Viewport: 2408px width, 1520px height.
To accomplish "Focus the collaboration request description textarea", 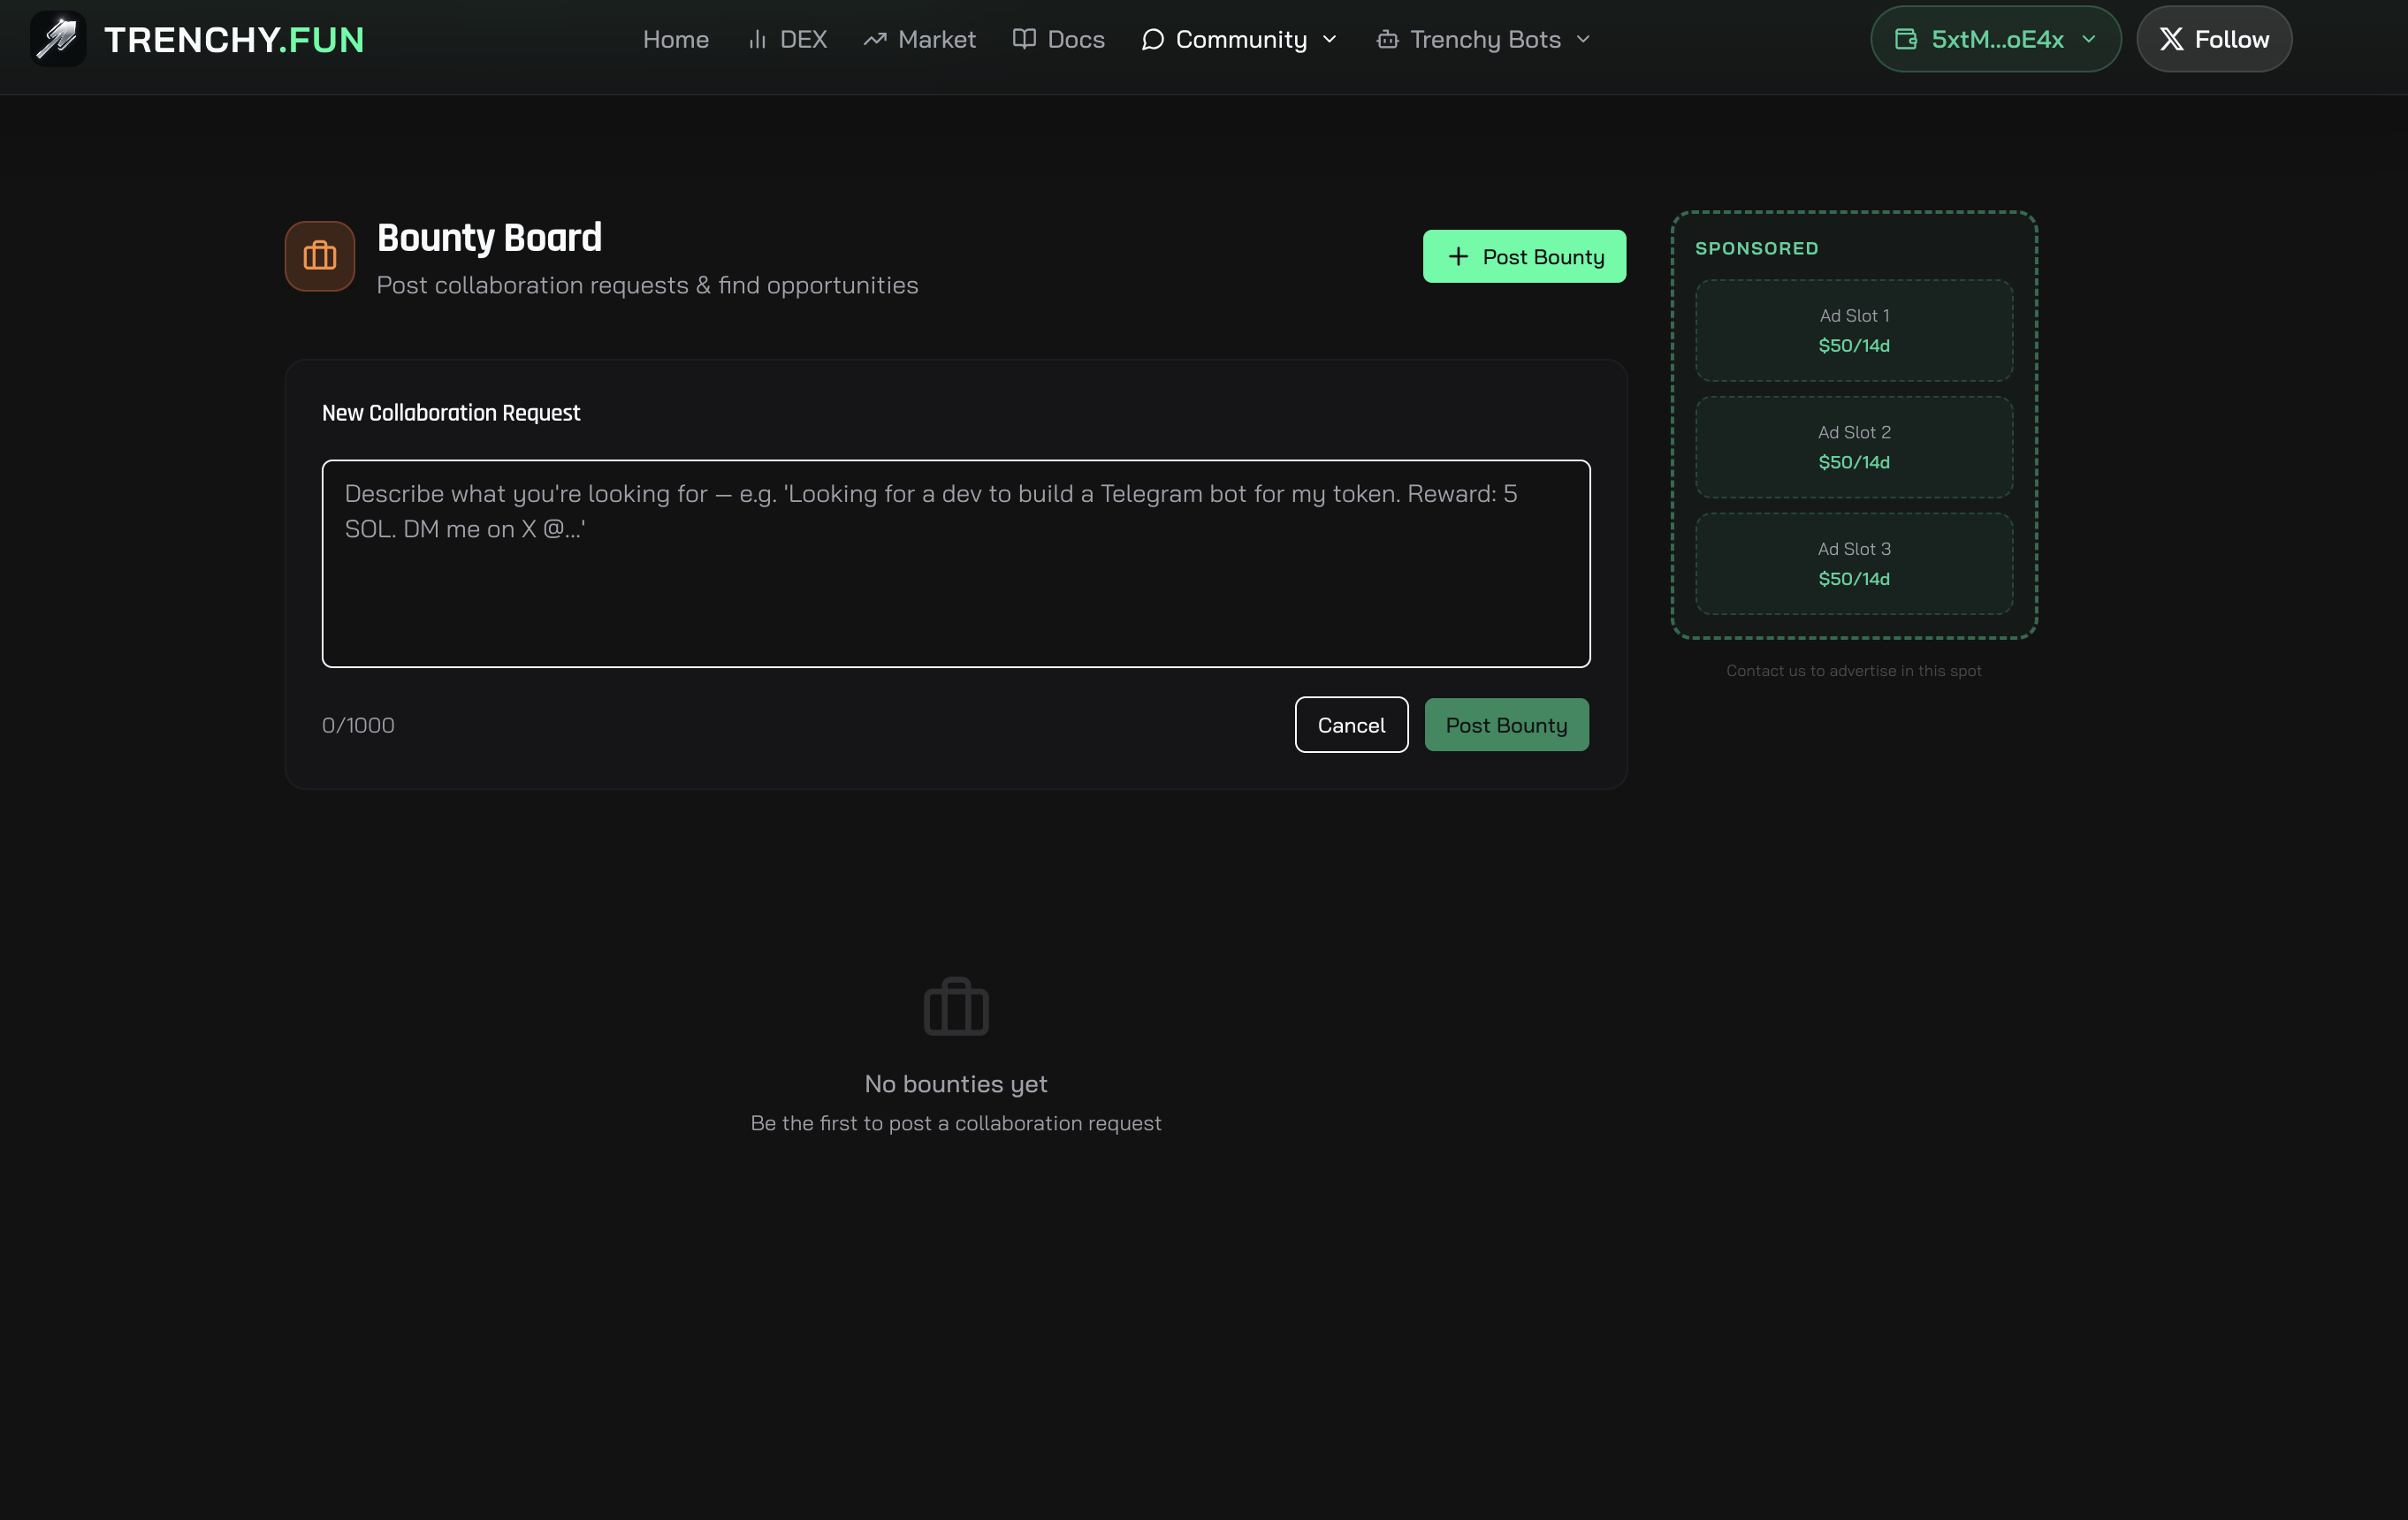I will [x=956, y=563].
